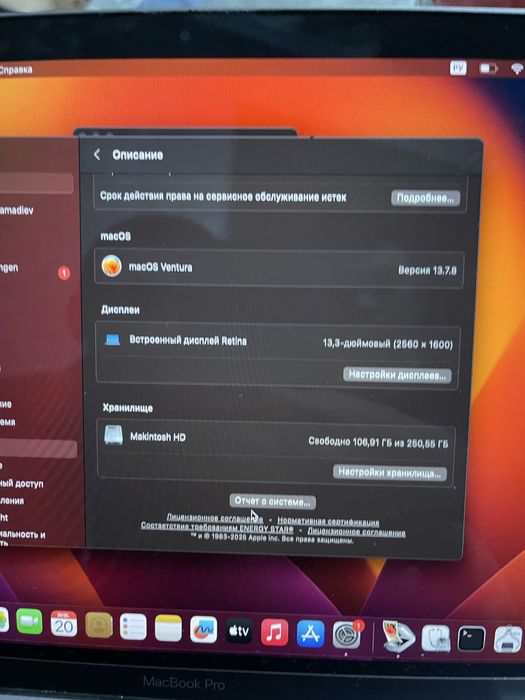Image resolution: width=525 pixels, height=700 pixels.
Task: Click the sidebar search field
Action: pyautogui.click(x=37, y=183)
